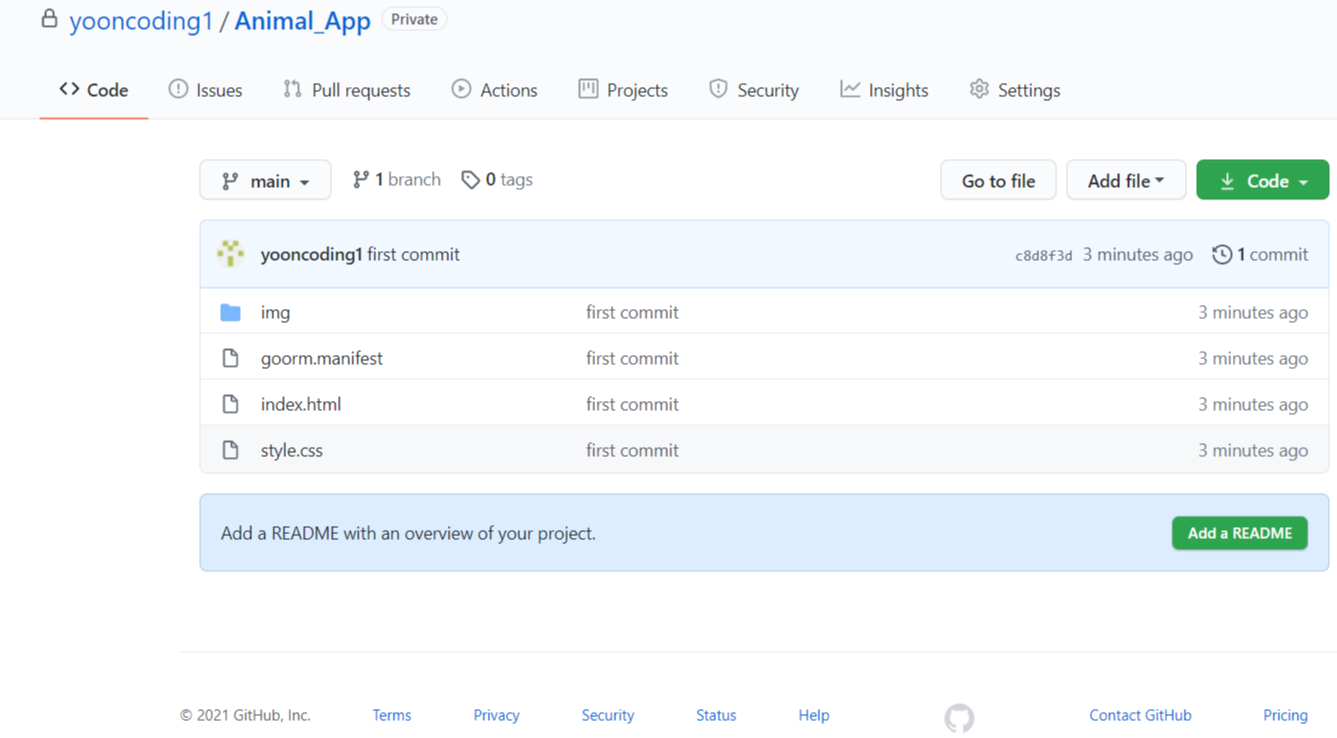1337x738 pixels.
Task: Click the Actions tab play icon
Action: (x=461, y=89)
